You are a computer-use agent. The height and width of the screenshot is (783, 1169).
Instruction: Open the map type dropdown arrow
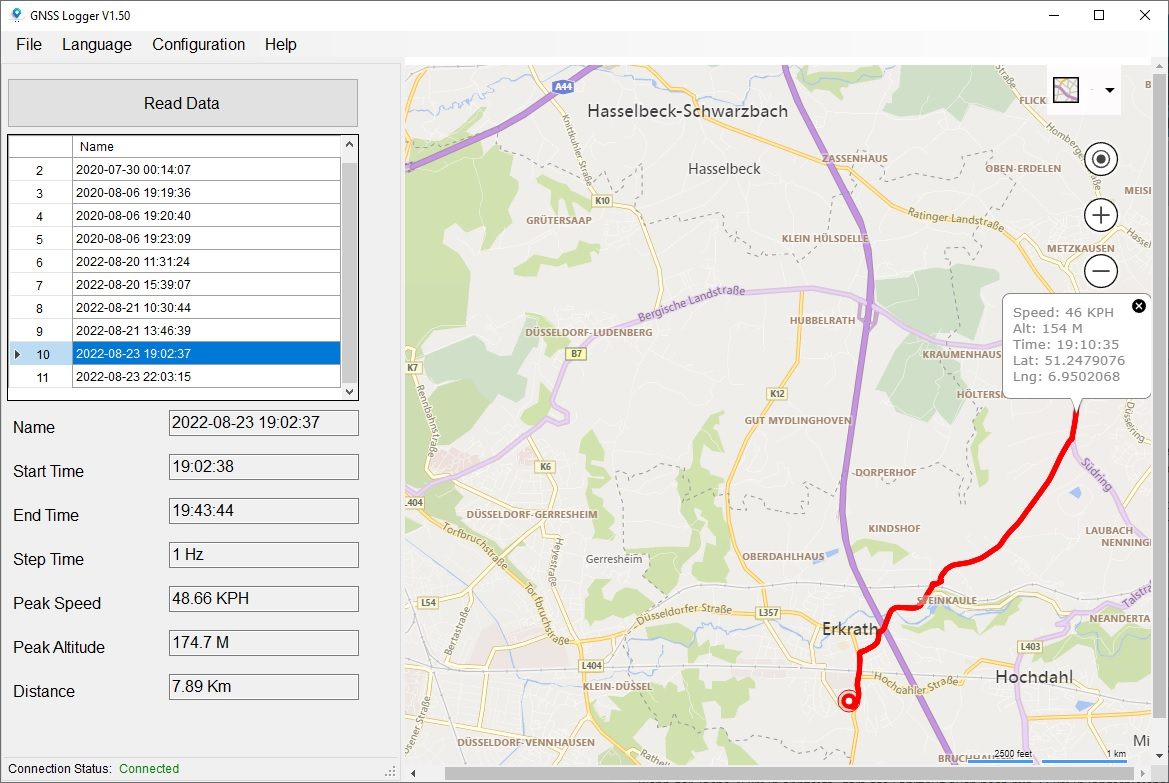(x=1109, y=90)
